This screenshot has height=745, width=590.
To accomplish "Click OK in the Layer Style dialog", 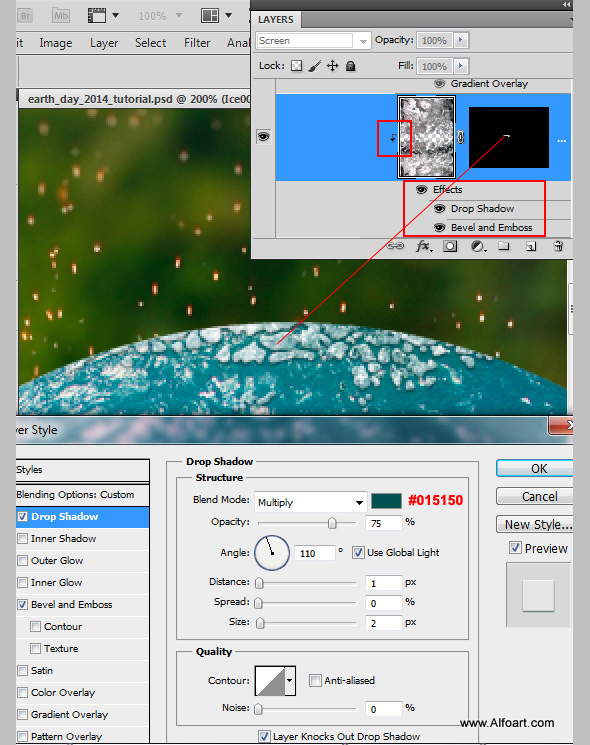I will tap(534, 468).
